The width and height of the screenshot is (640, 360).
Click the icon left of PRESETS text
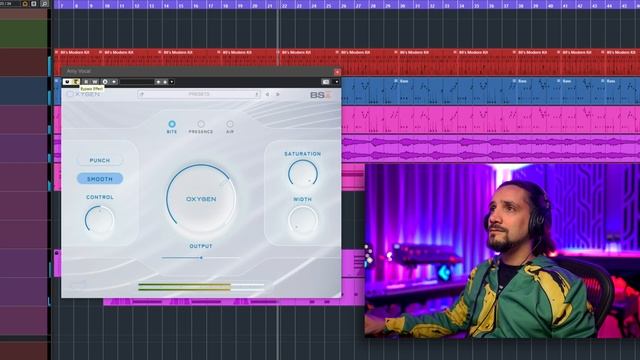pos(142,94)
